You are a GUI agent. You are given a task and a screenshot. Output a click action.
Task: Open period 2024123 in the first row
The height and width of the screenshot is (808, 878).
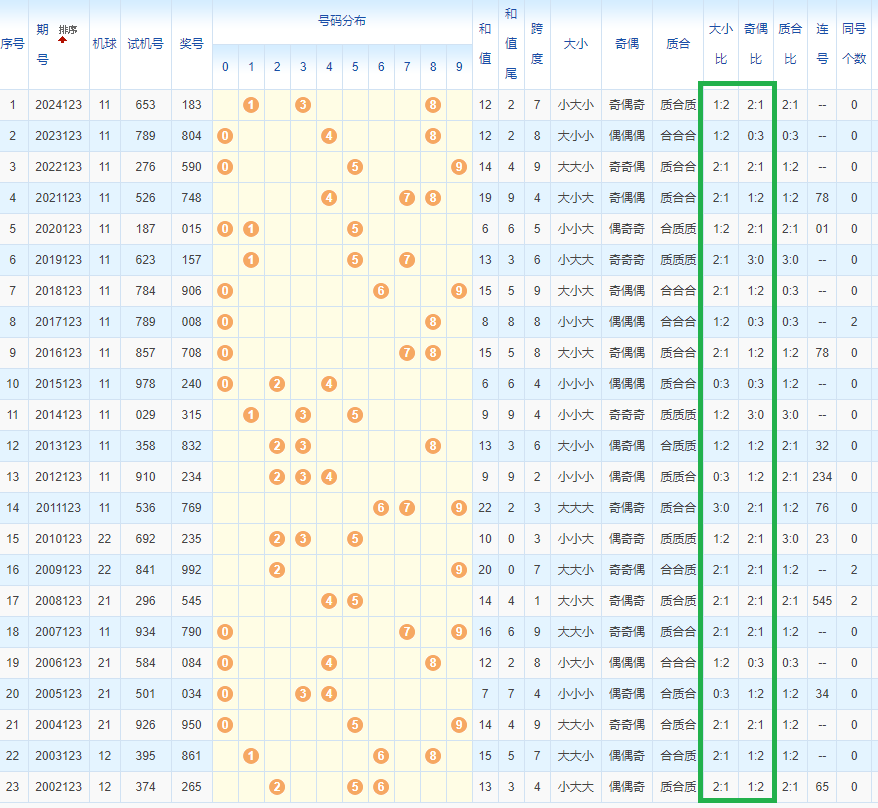59,105
